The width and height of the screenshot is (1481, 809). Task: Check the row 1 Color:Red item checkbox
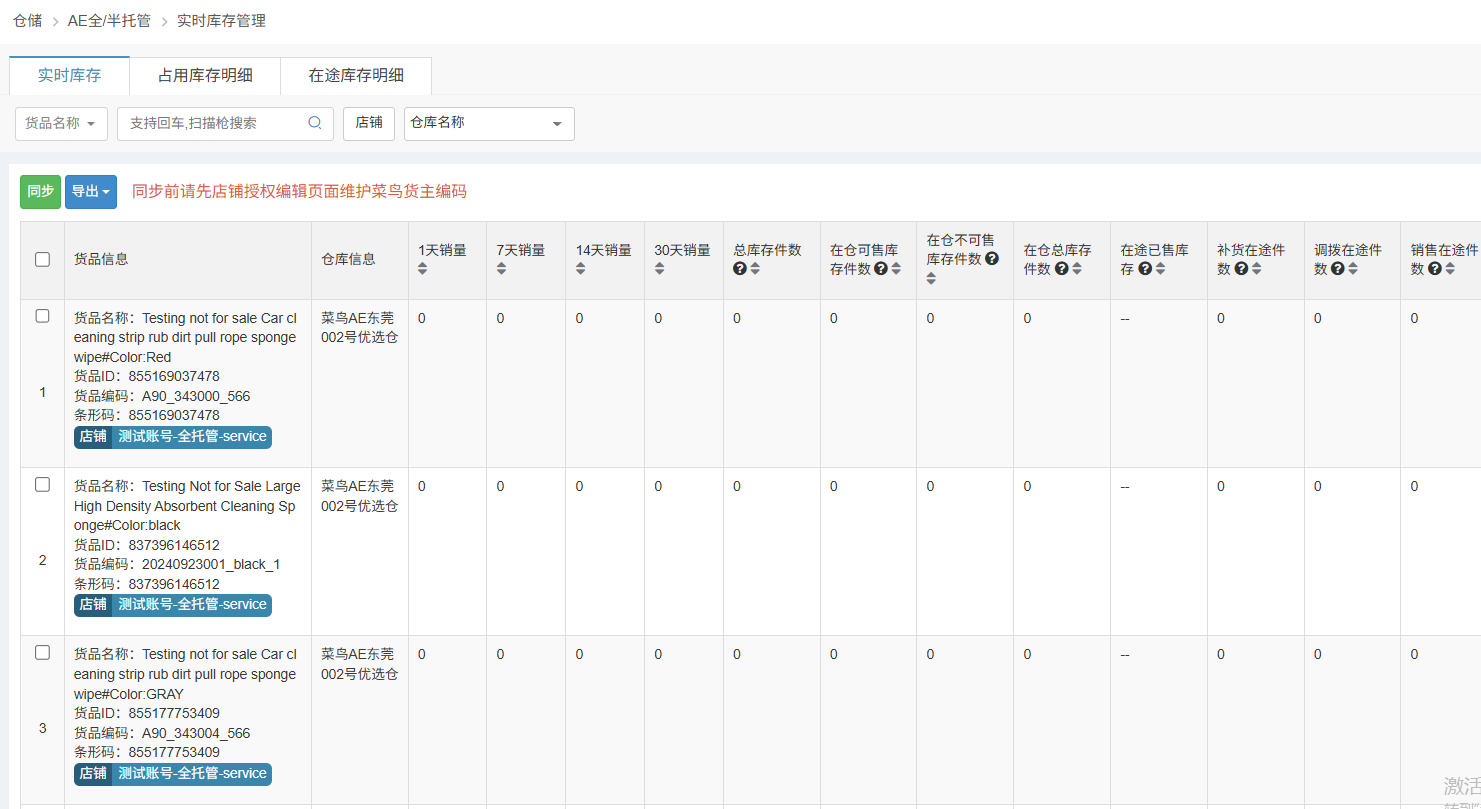[42, 316]
